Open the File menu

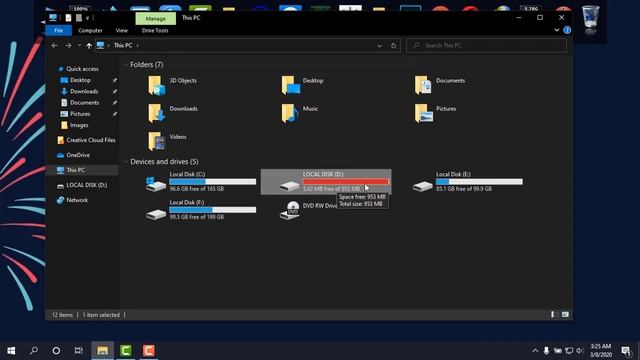pyautogui.click(x=58, y=30)
